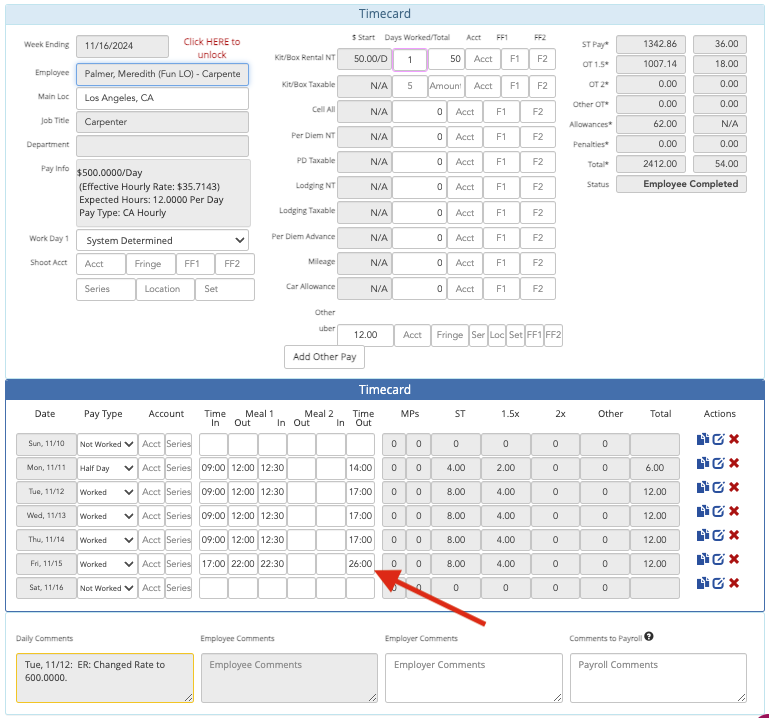Edit the Sun, 11/10 row details
This screenshot has width=769, height=718.
pos(718,439)
